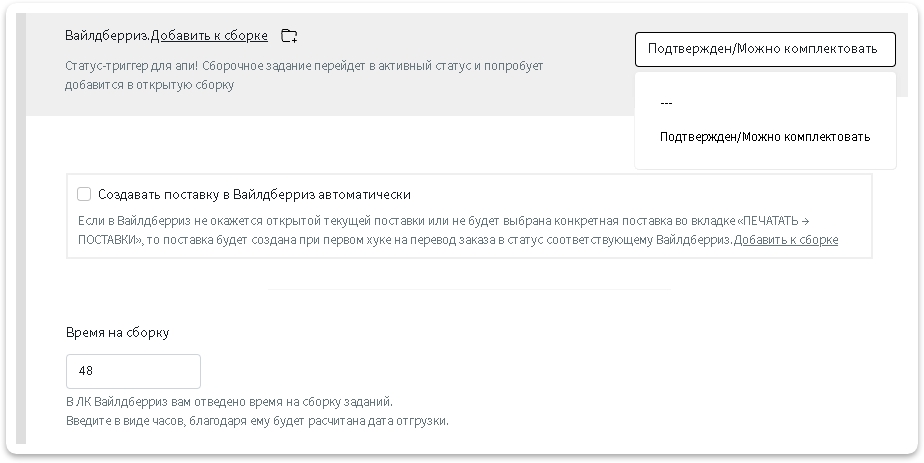Viewport: 924px width, 463px height.
Task: Focus the "Время на сборку" hours input field
Action: point(133,371)
